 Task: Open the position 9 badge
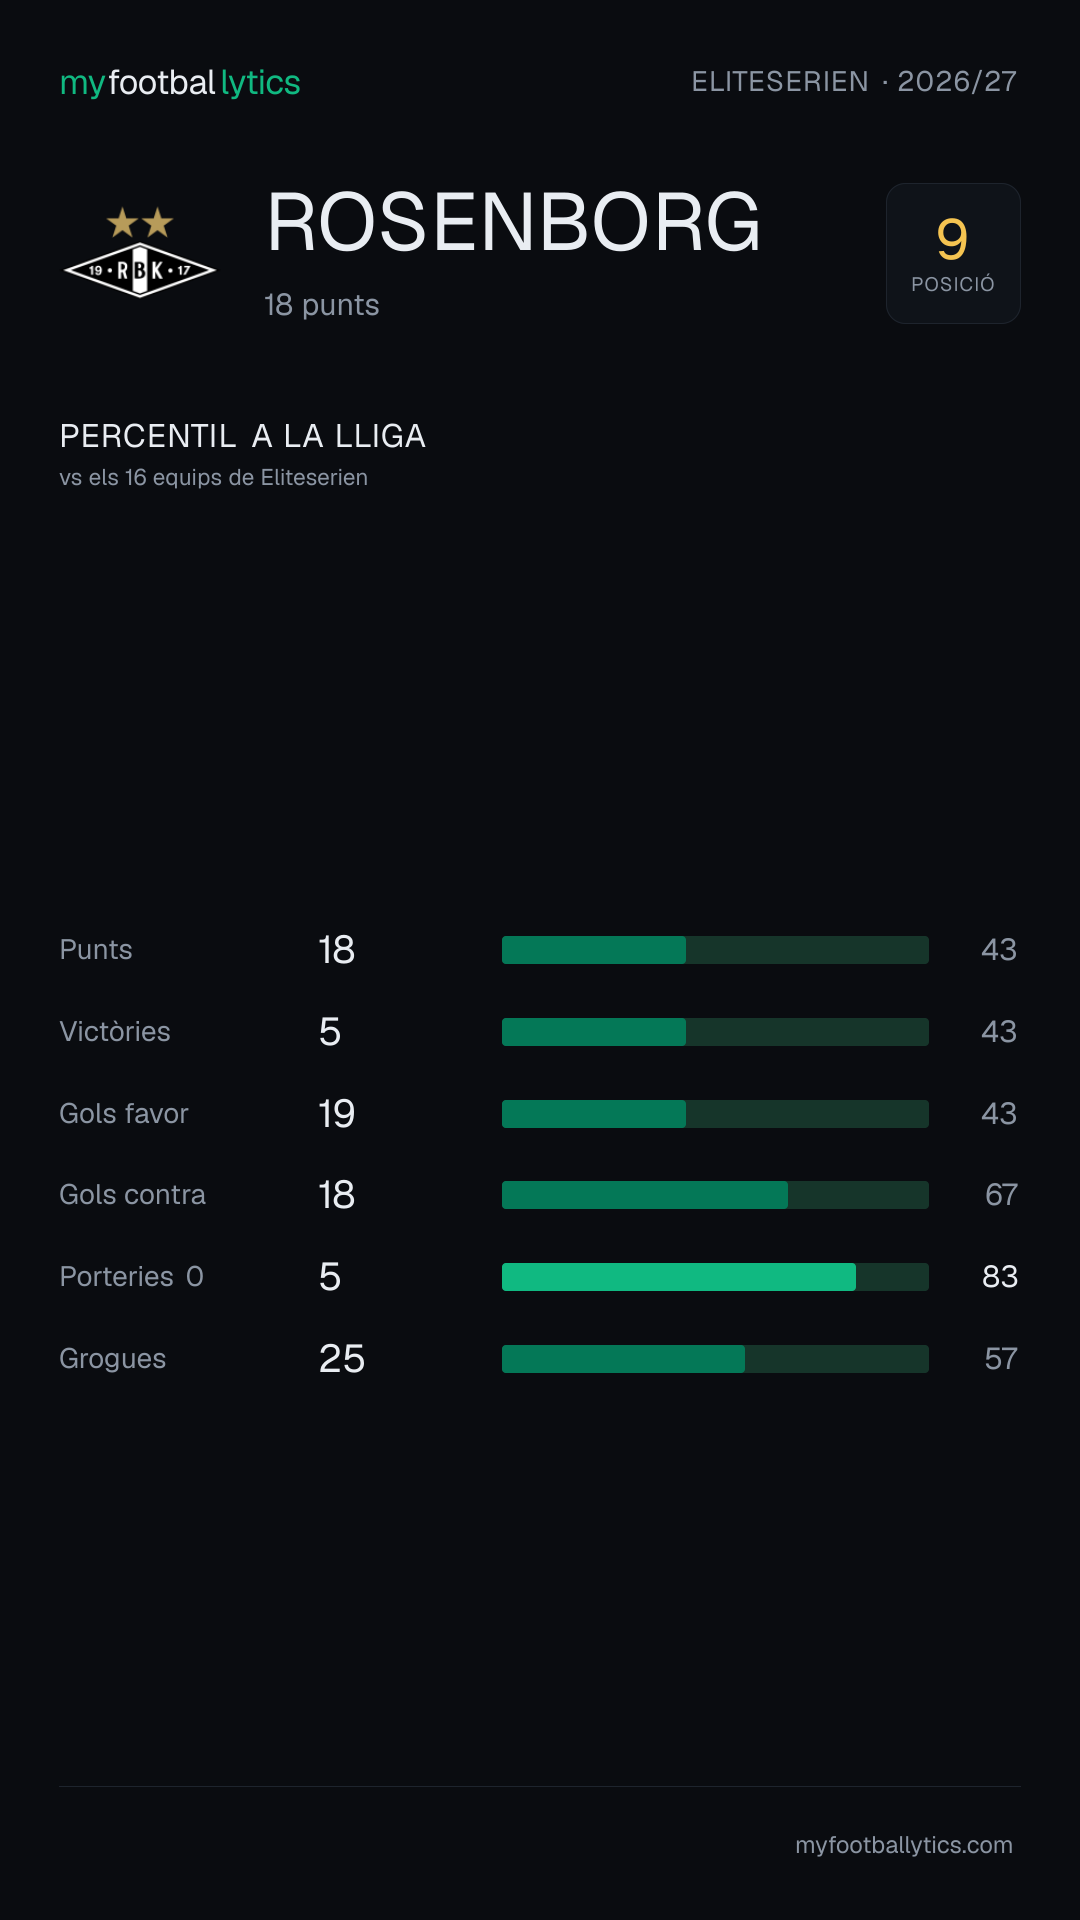[953, 253]
